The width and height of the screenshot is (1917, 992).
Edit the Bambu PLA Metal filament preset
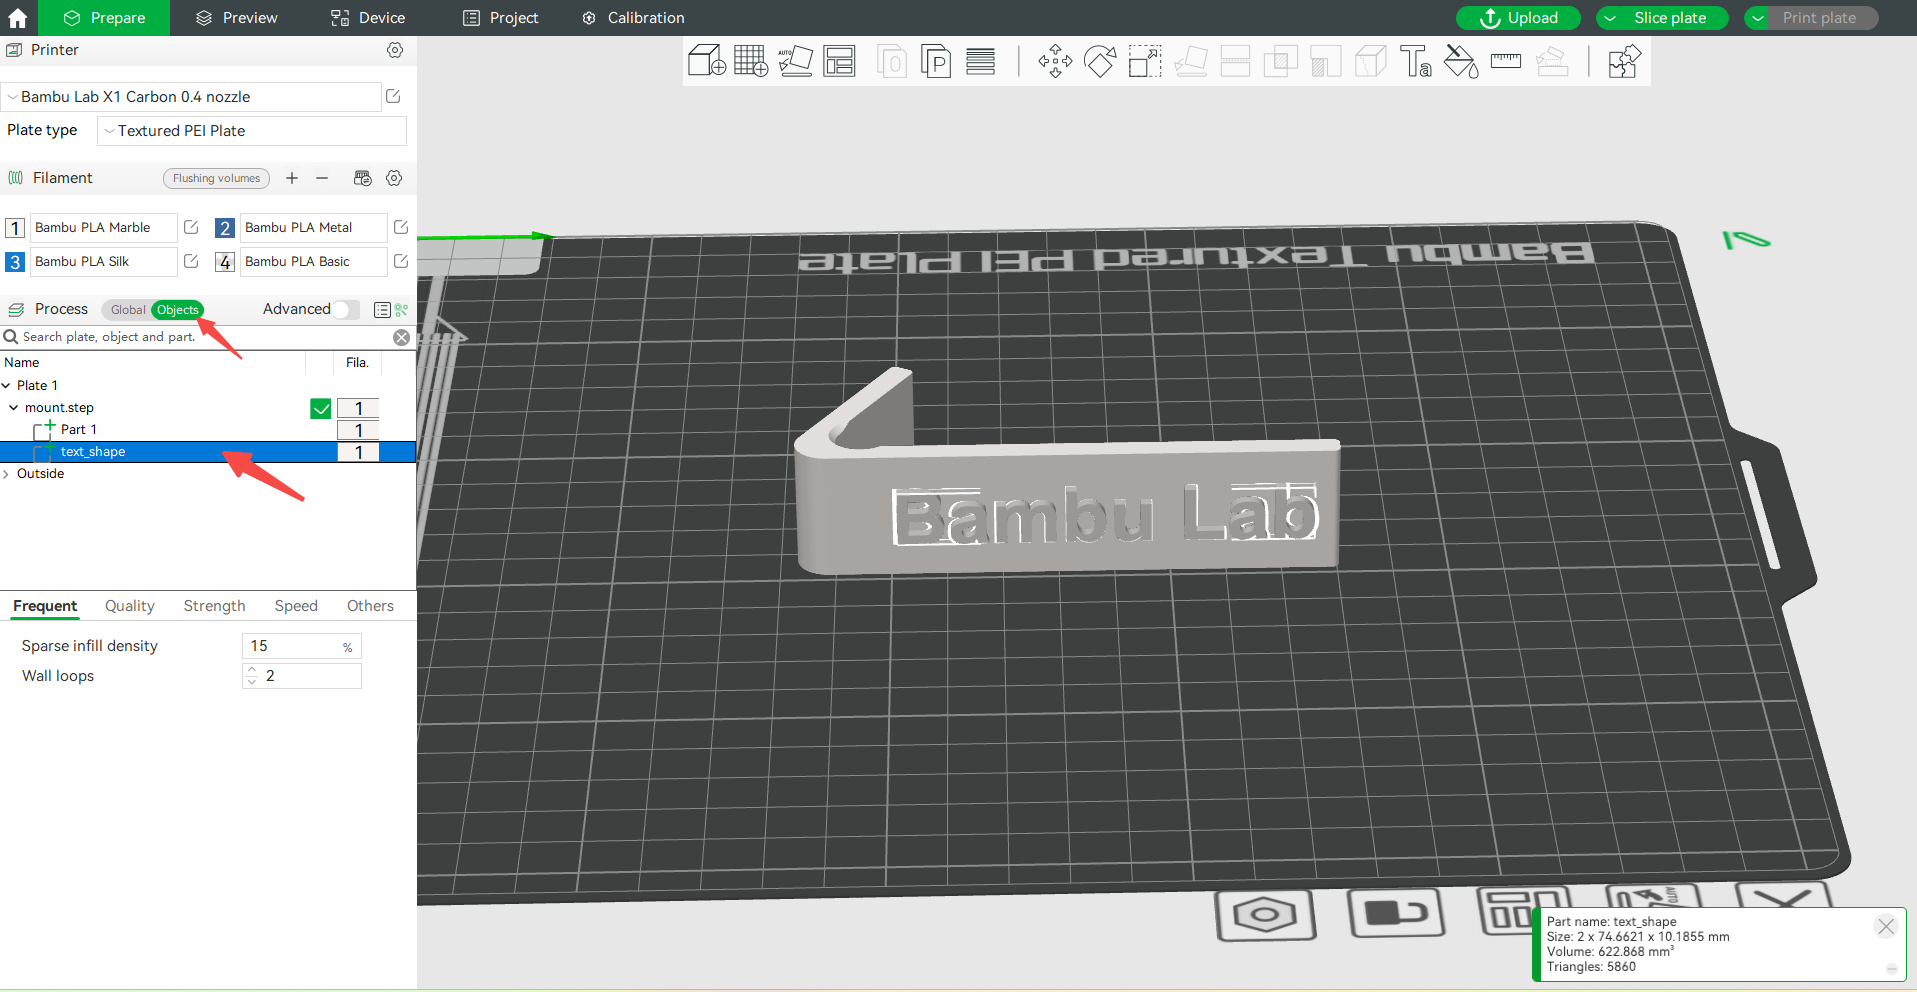pos(401,227)
